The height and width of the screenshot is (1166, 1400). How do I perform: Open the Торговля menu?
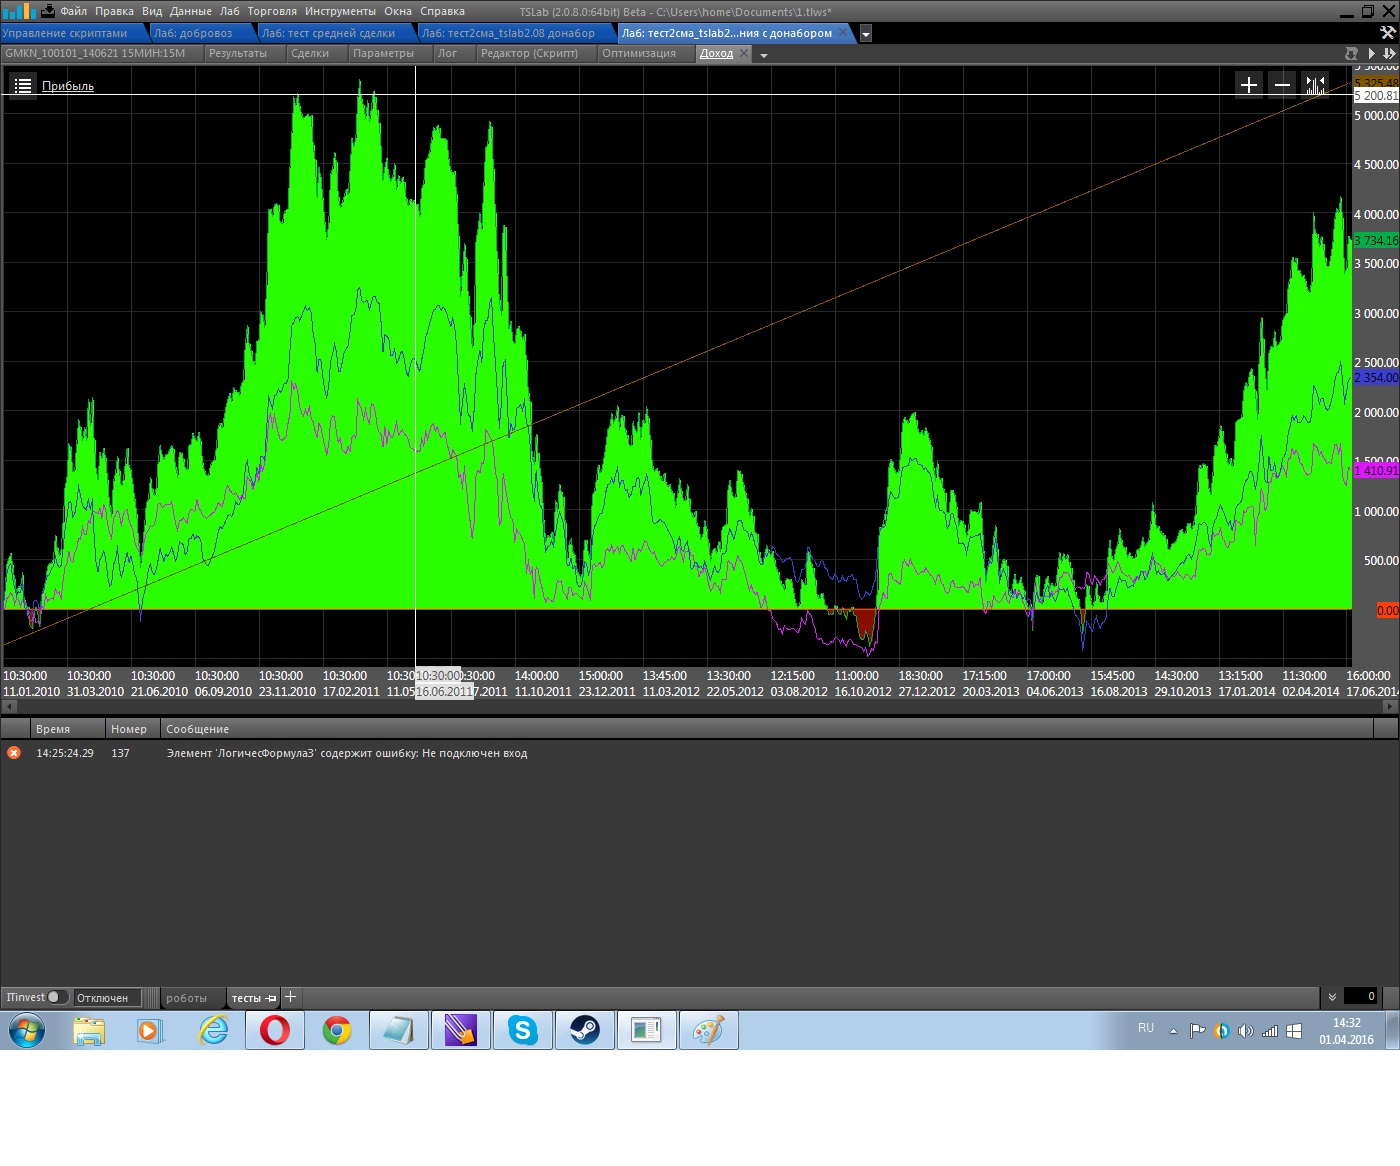pos(271,11)
